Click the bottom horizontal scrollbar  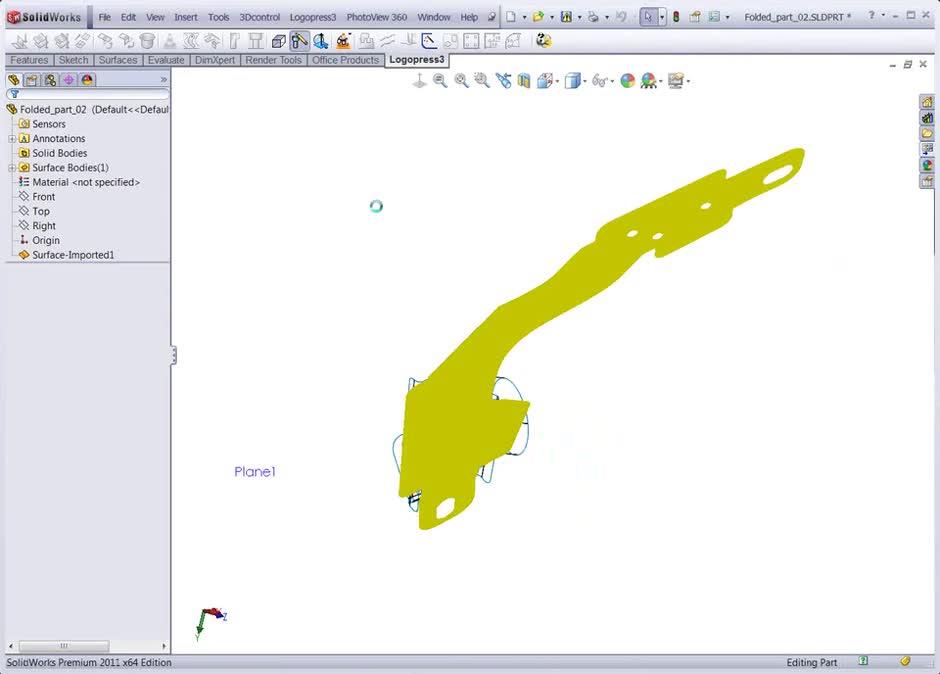[x=64, y=646]
